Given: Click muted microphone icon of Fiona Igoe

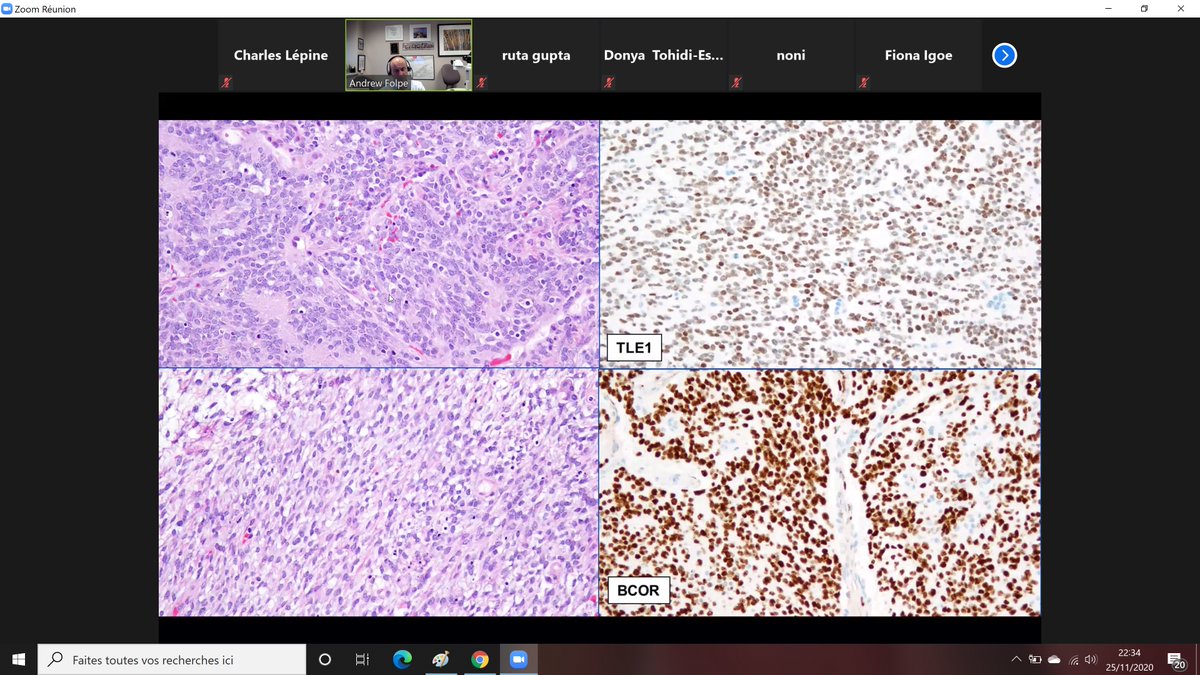Looking at the screenshot, I should click(863, 82).
